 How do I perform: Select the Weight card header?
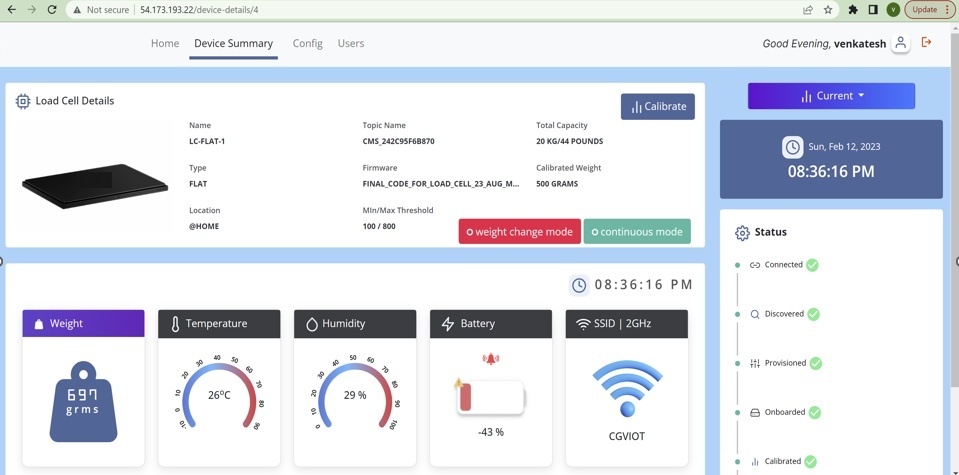83,324
